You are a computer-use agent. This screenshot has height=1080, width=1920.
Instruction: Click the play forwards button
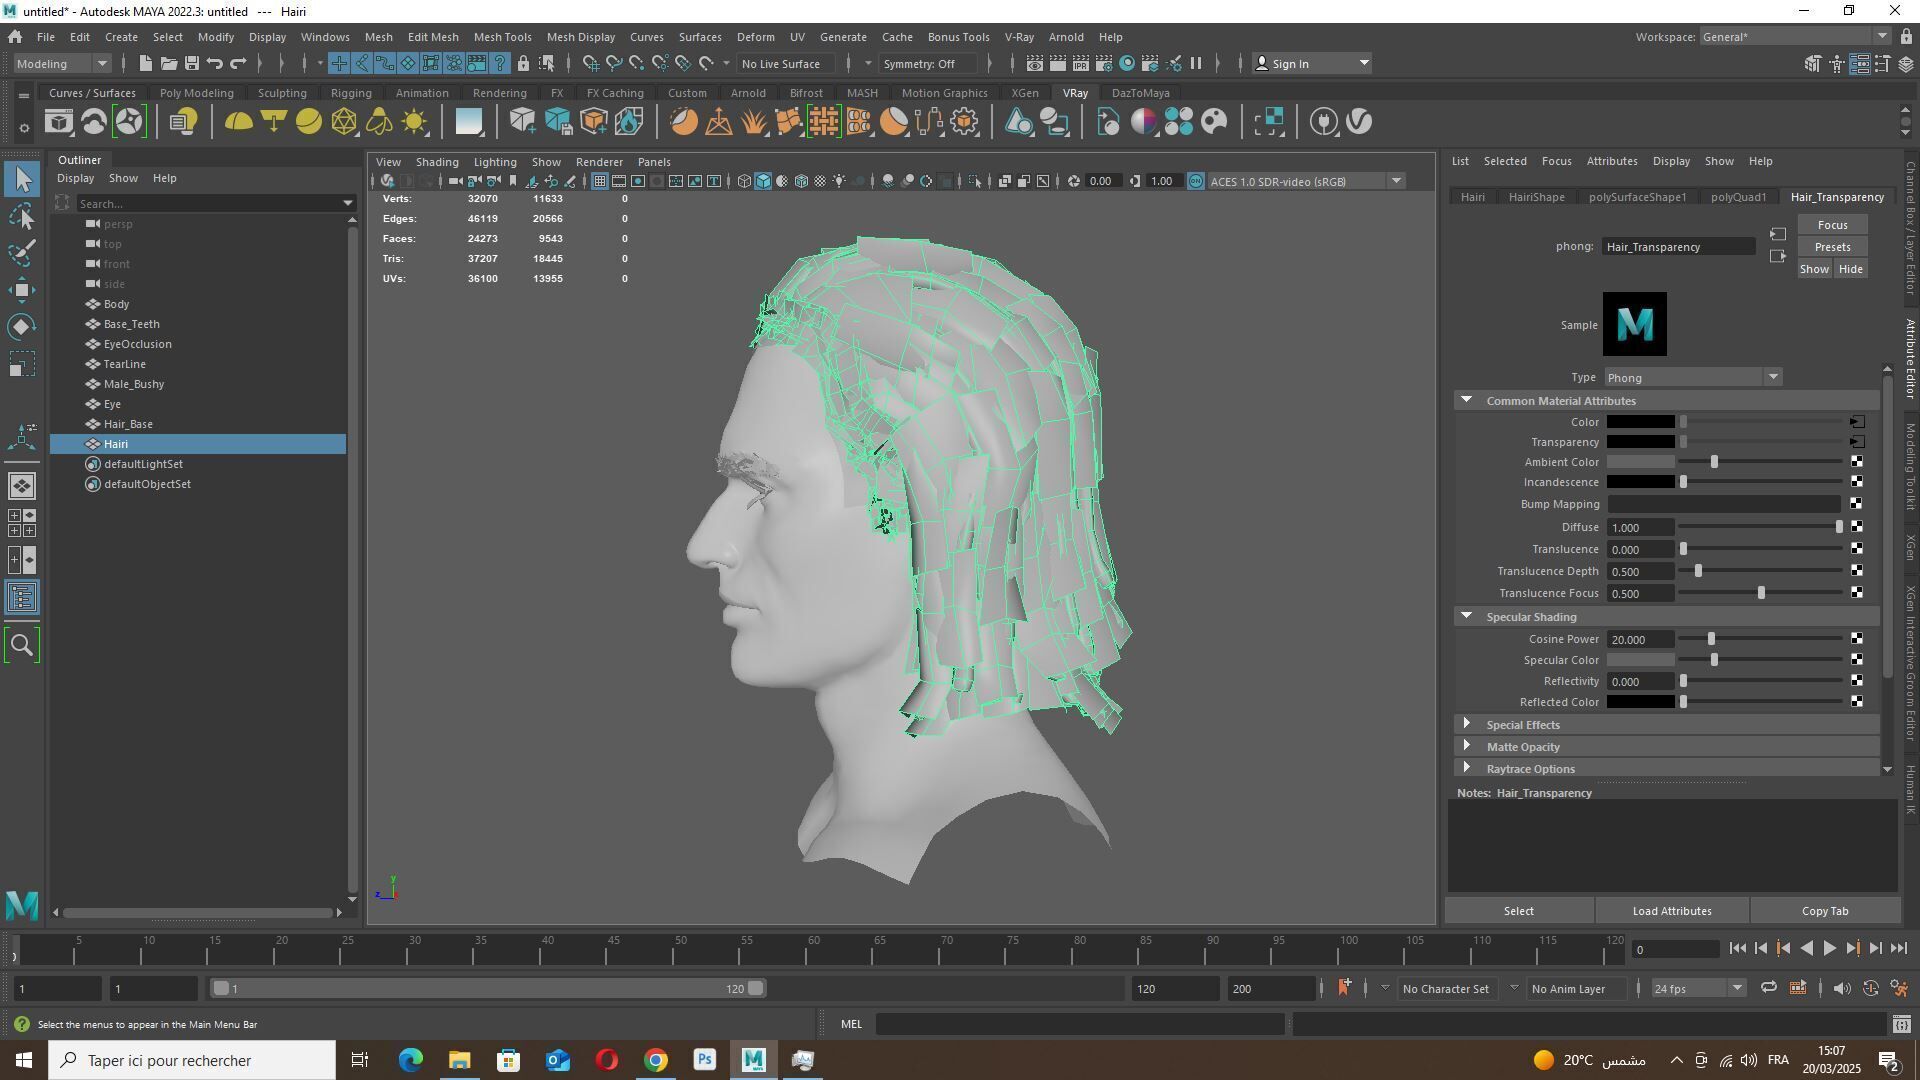(x=1829, y=949)
